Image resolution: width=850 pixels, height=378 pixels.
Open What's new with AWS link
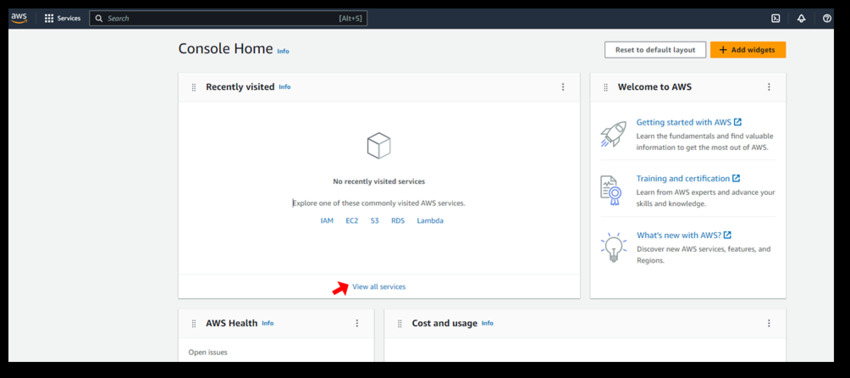(684, 235)
